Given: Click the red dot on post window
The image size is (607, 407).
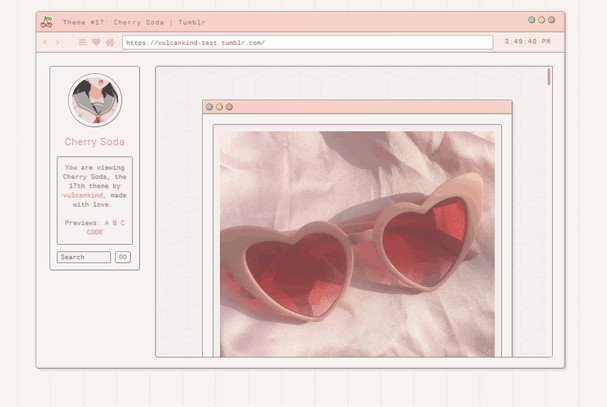Looking at the screenshot, I should [229, 107].
